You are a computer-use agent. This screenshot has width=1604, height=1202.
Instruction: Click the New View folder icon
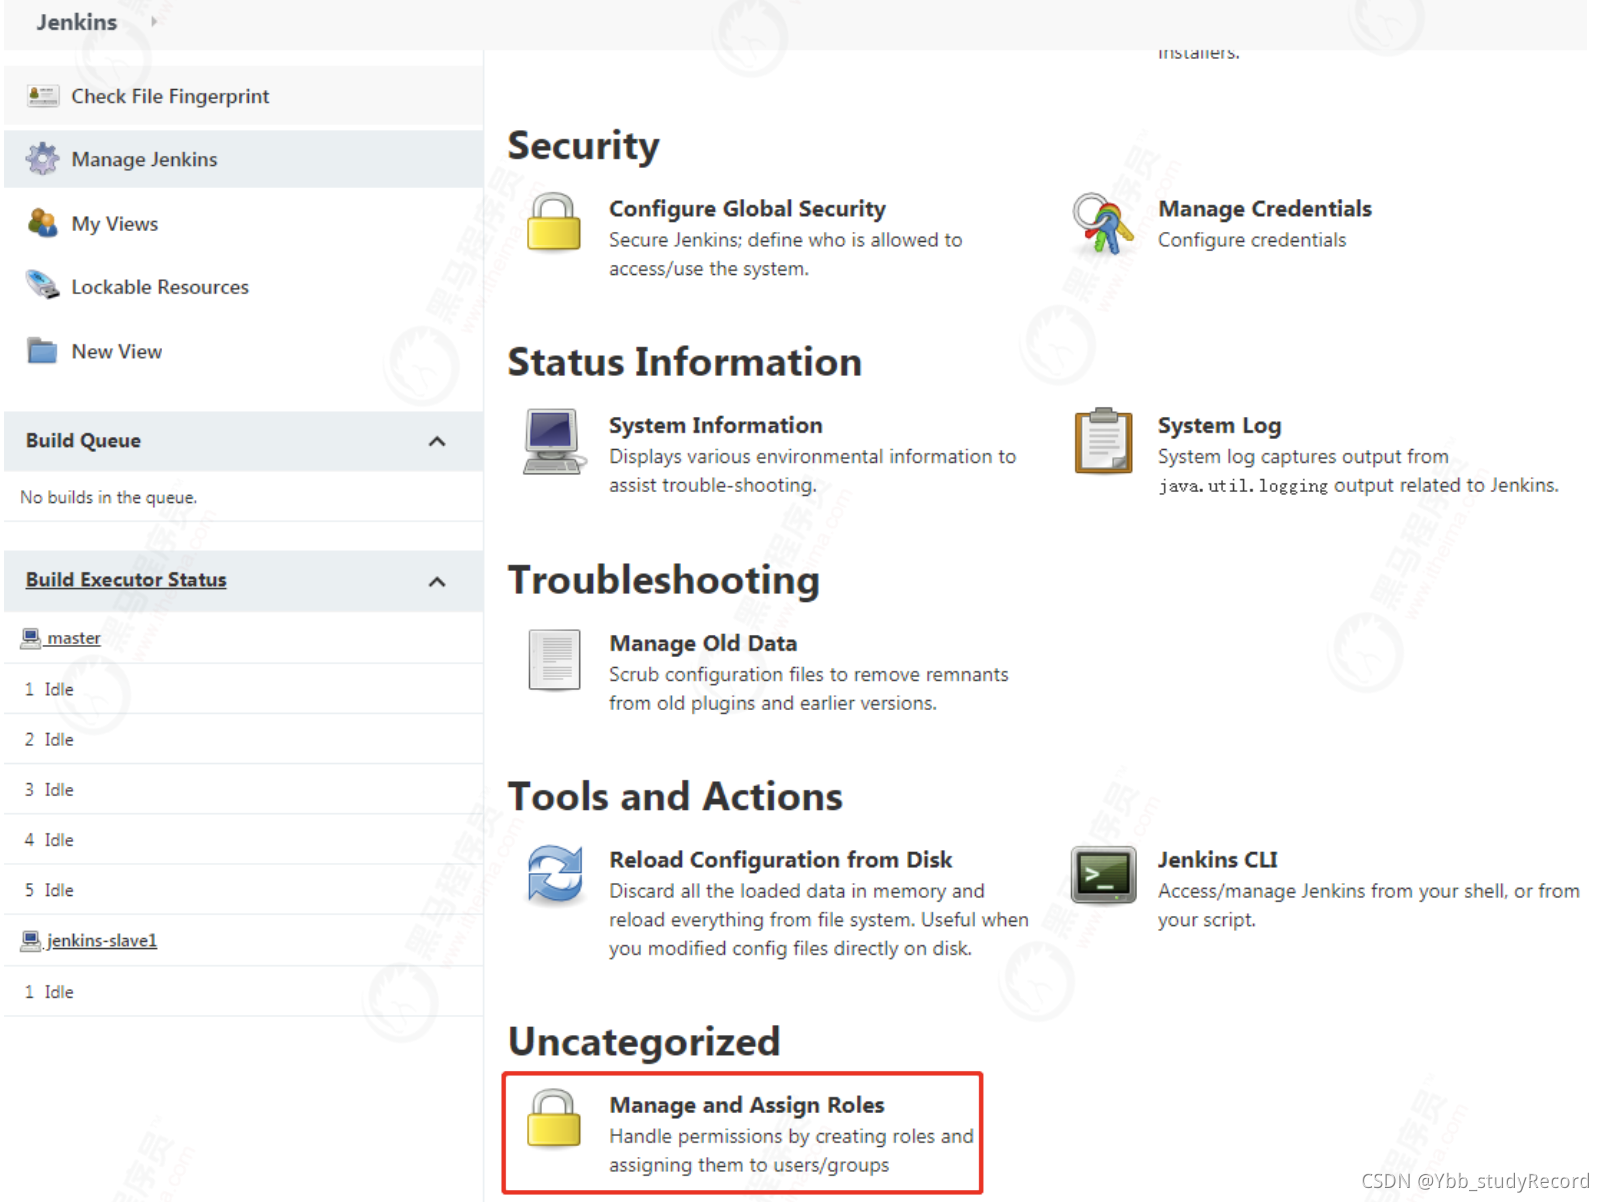[x=42, y=351]
